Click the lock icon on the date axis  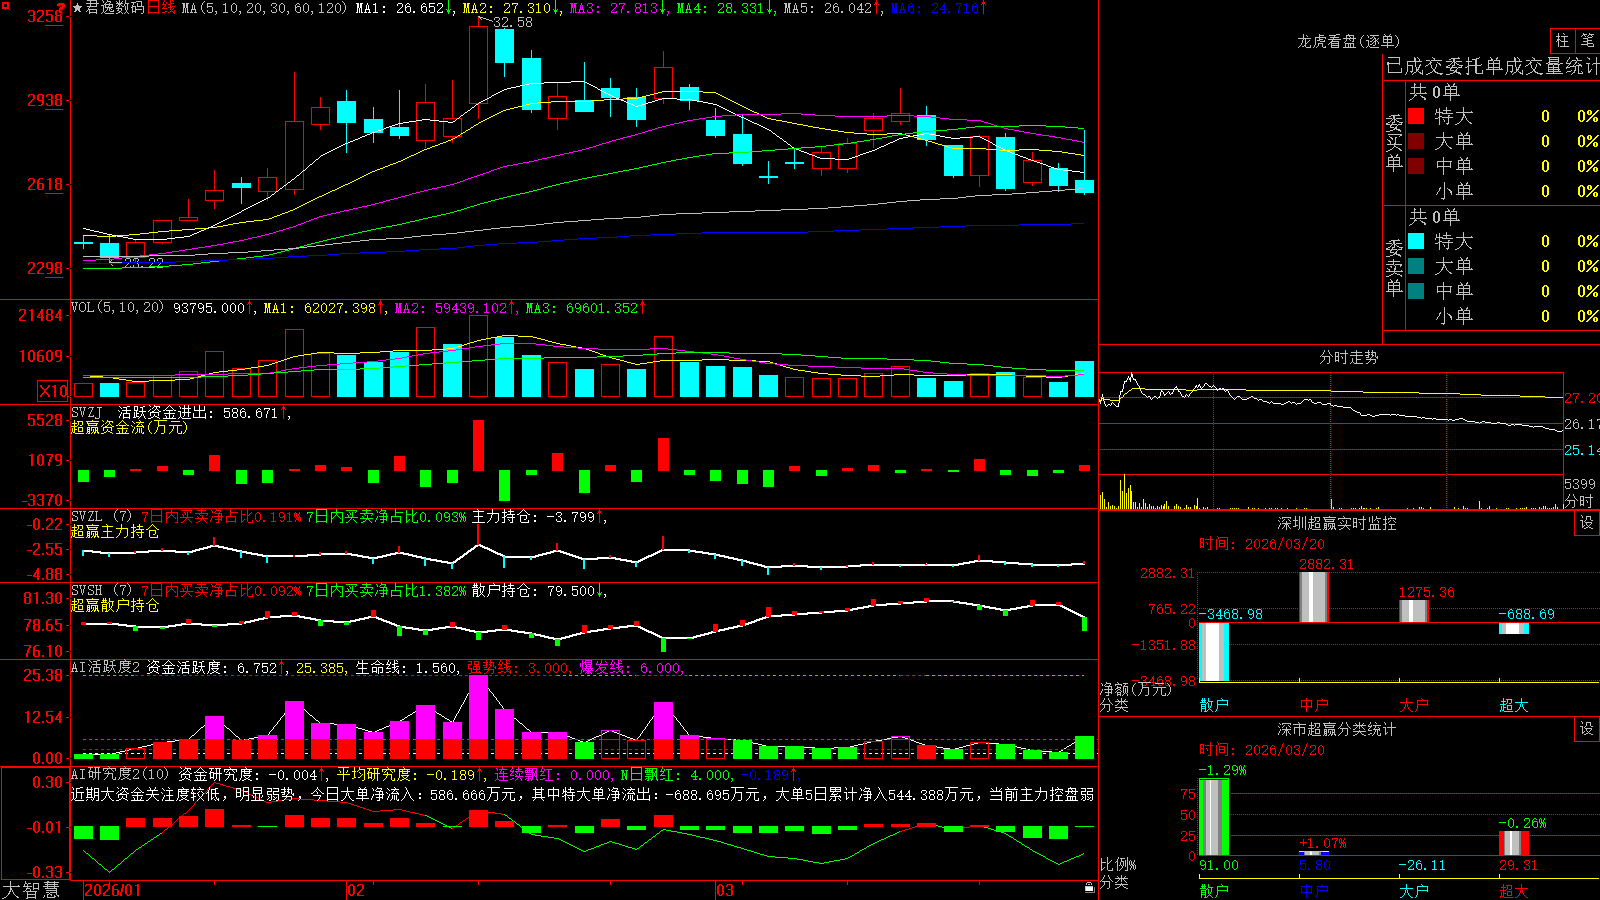click(x=1089, y=888)
